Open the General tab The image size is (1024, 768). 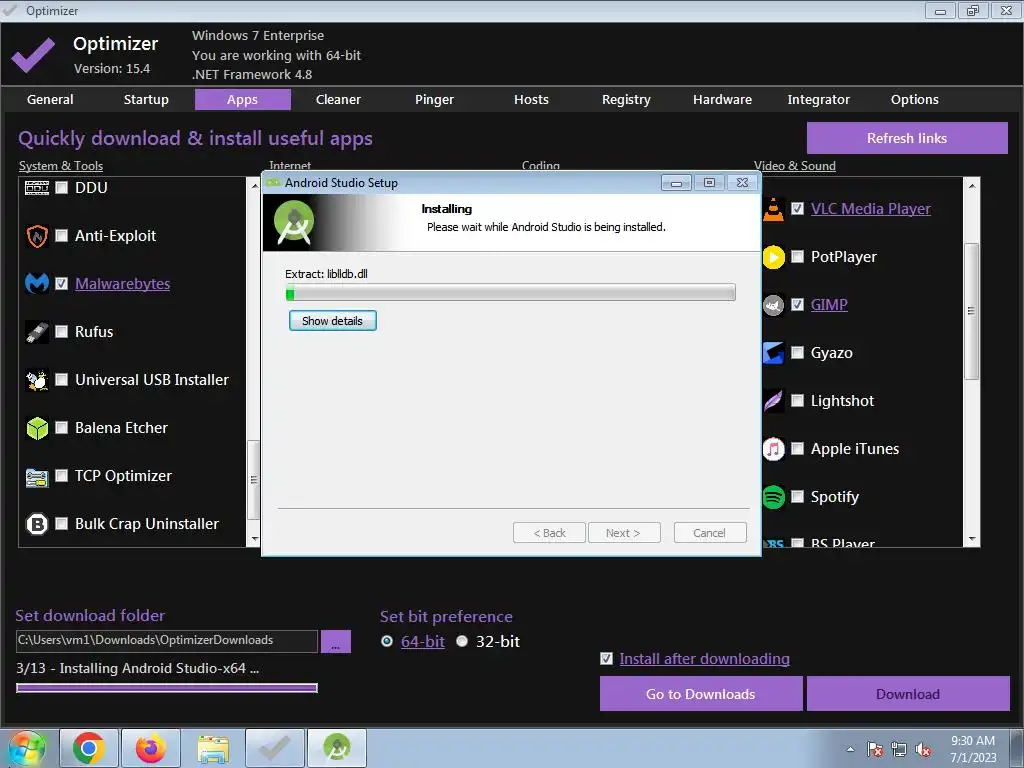click(50, 100)
